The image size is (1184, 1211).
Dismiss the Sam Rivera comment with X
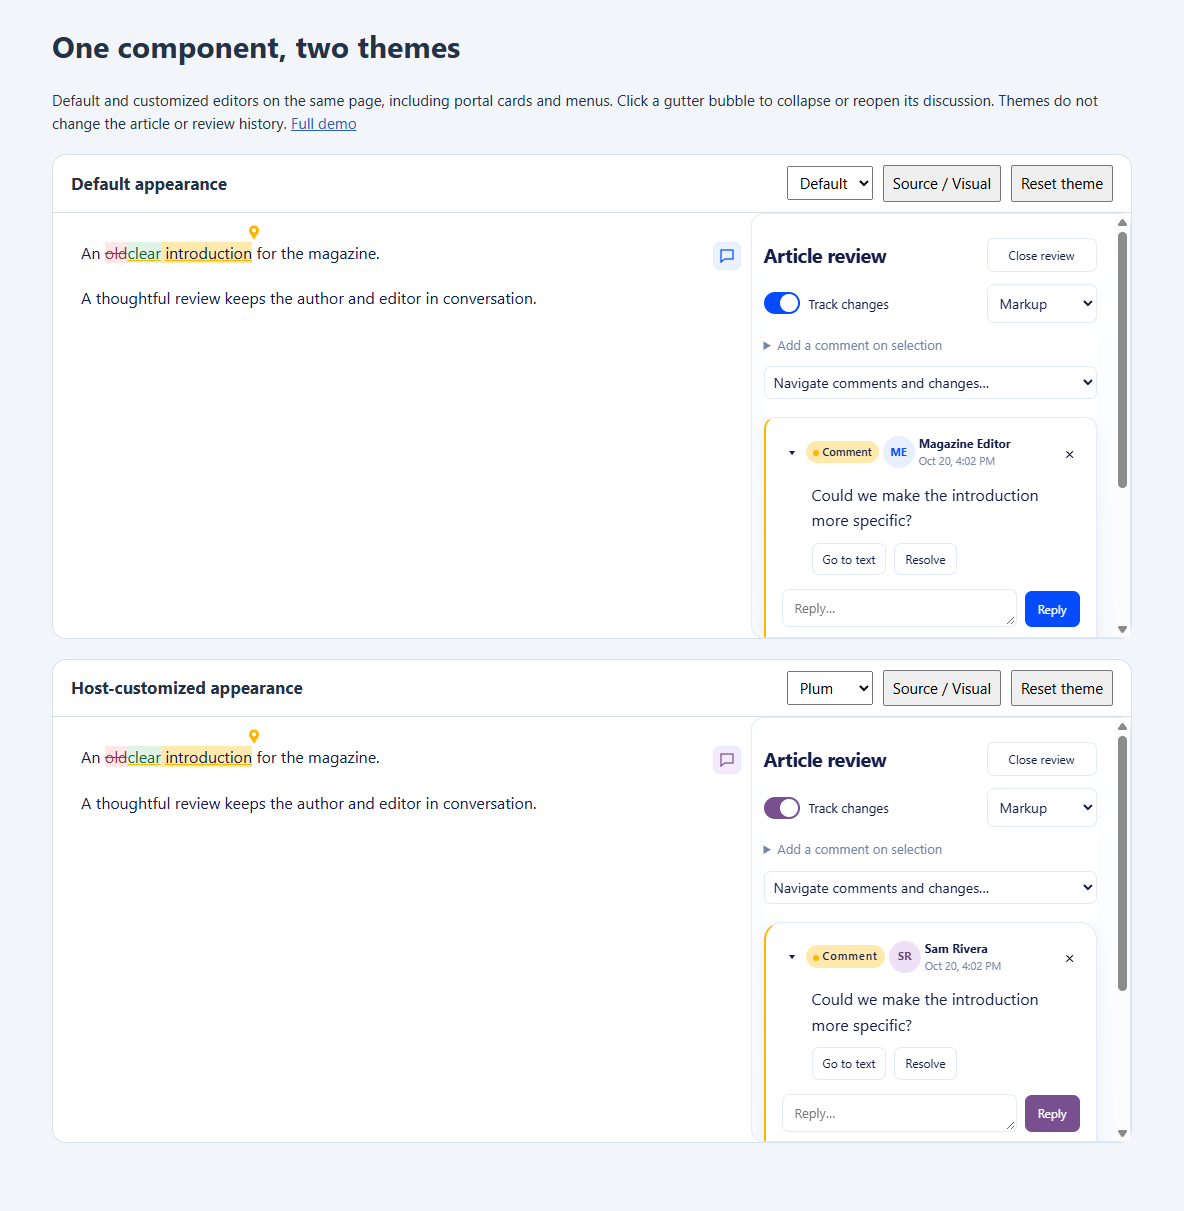1069,958
